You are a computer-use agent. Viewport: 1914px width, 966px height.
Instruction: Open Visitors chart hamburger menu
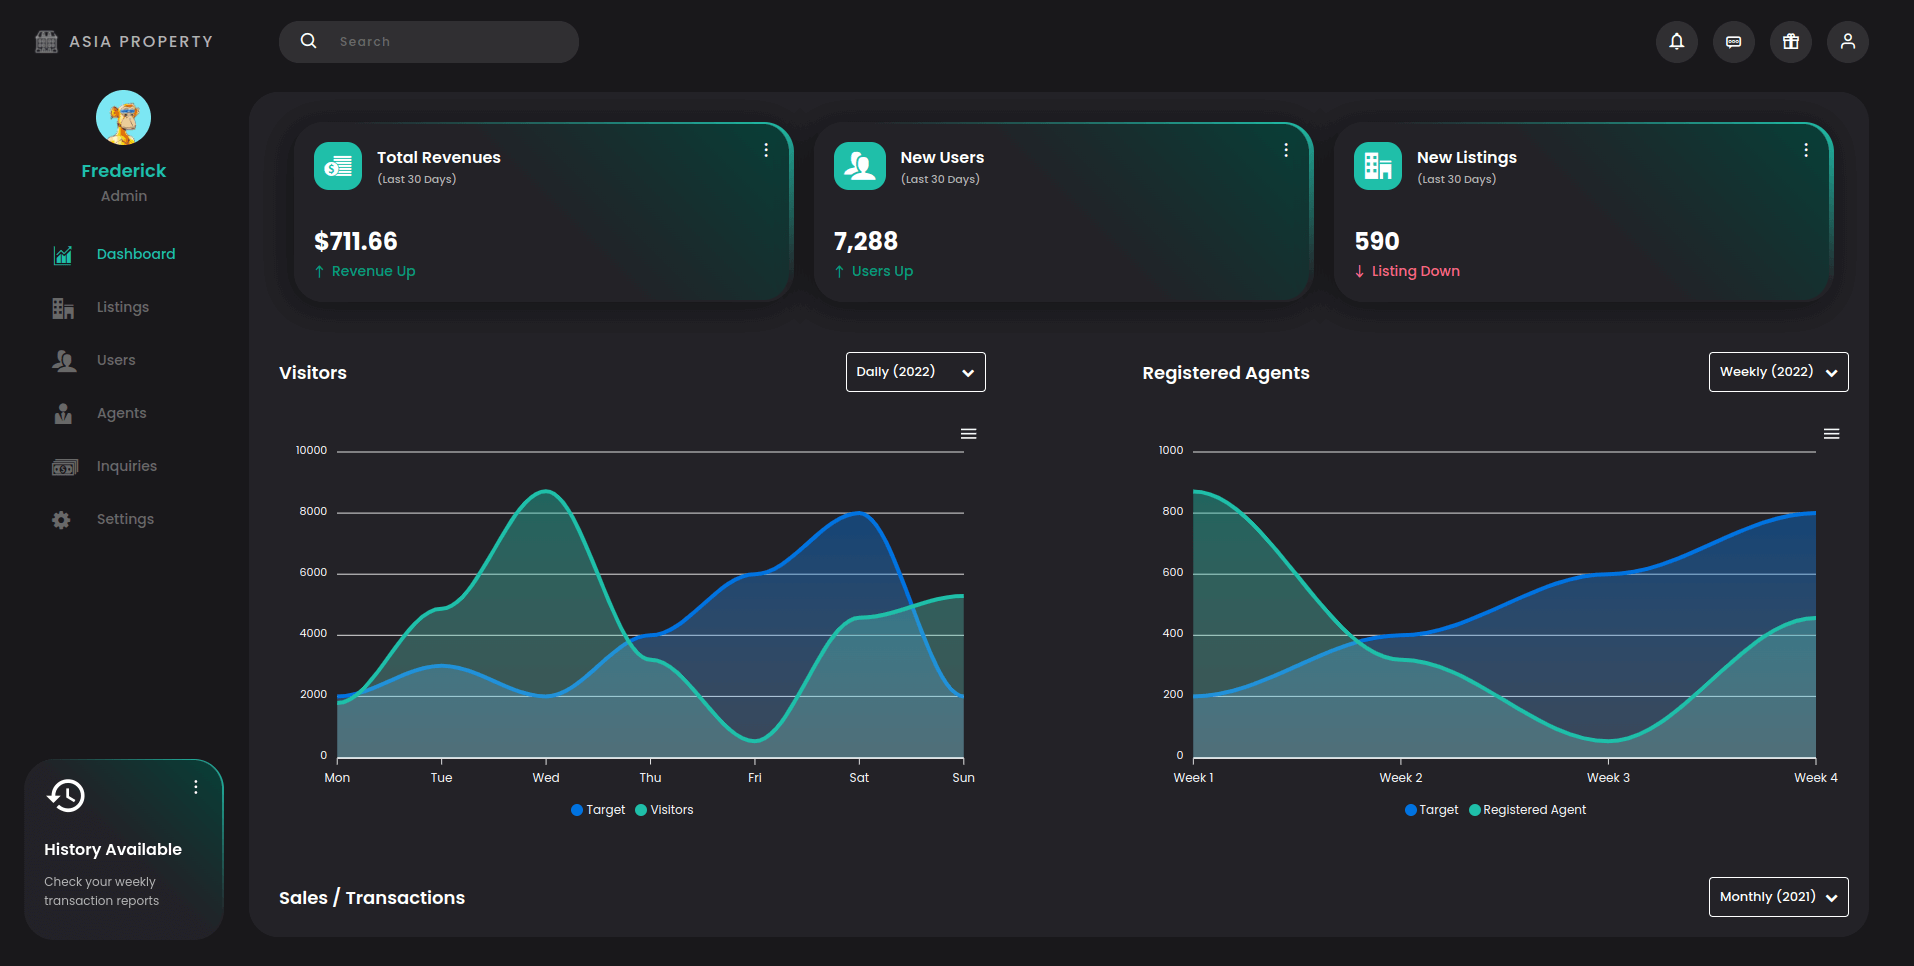[968, 434]
